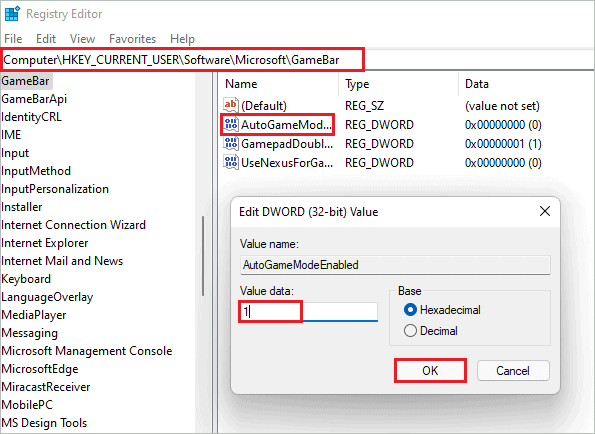Click the Value name field AutoGameModeEnabled
595x434 pixels.
395,265
